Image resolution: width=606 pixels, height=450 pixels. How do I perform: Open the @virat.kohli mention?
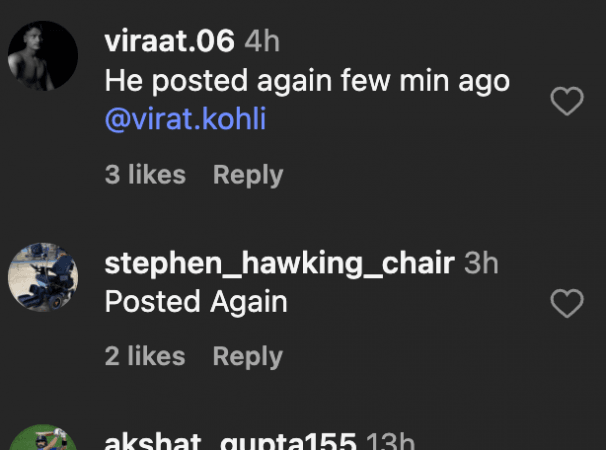[x=185, y=120]
